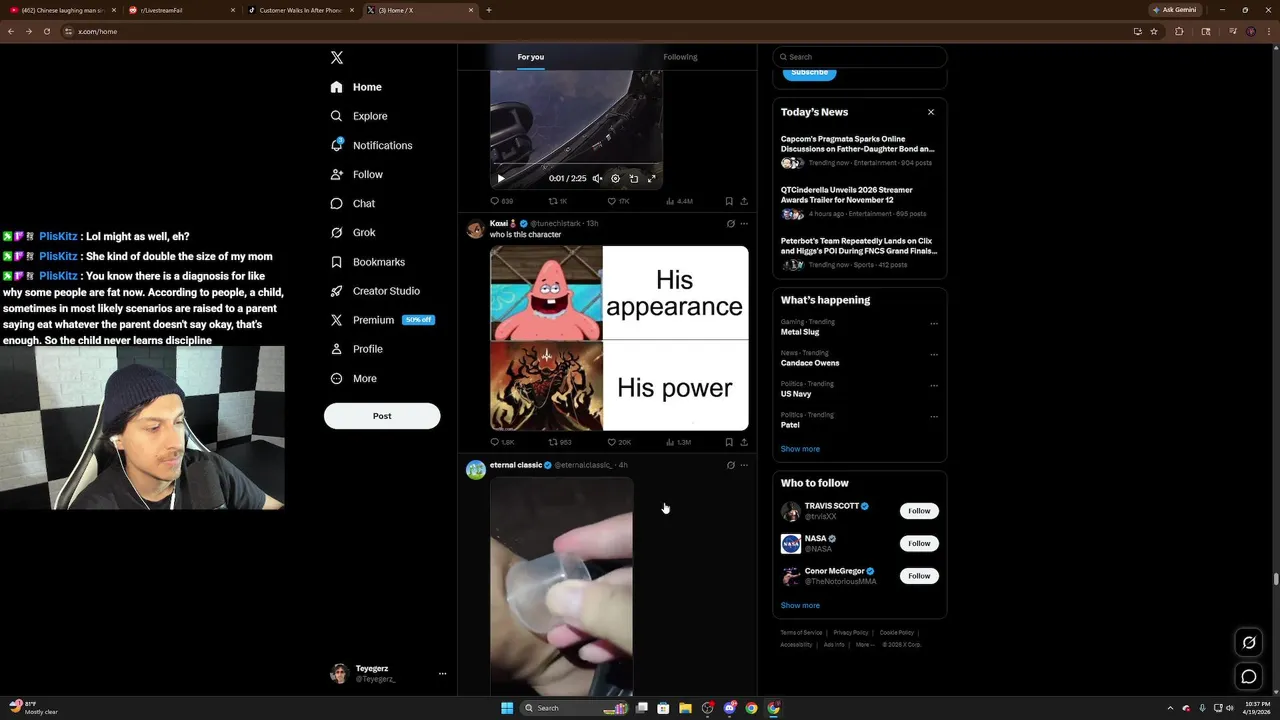Share the 1.3M views post
Image resolution: width=1280 pixels, height=720 pixels.
(x=744, y=442)
